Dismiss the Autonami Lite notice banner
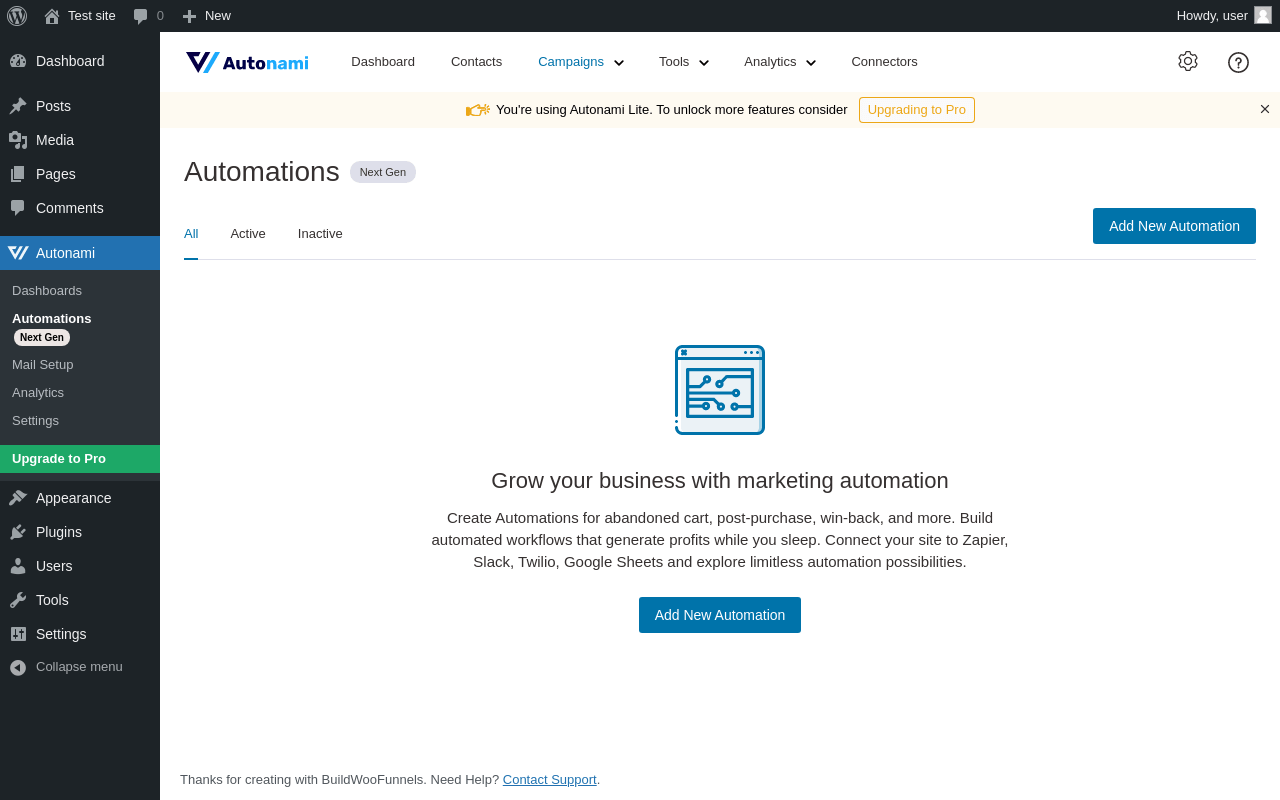The height and width of the screenshot is (800, 1280). (1265, 109)
